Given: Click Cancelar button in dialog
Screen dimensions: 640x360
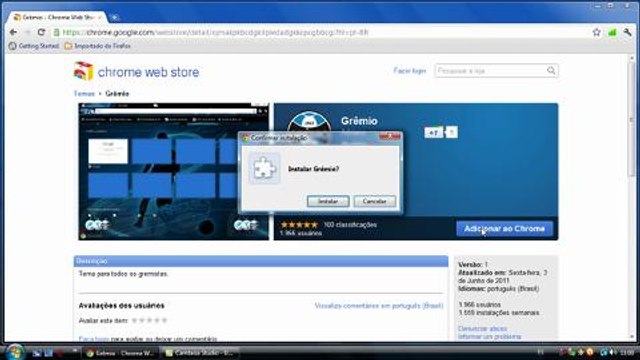Looking at the screenshot, I should tap(374, 201).
